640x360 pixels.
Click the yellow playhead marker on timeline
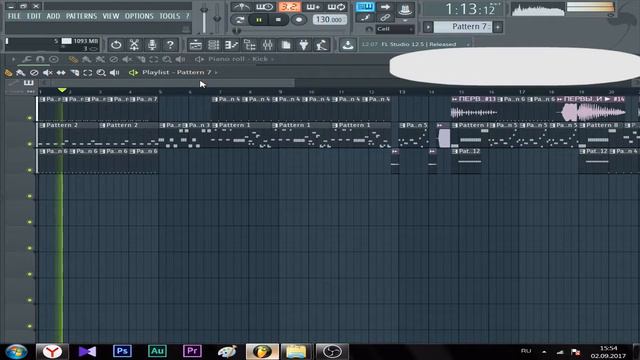tap(62, 90)
